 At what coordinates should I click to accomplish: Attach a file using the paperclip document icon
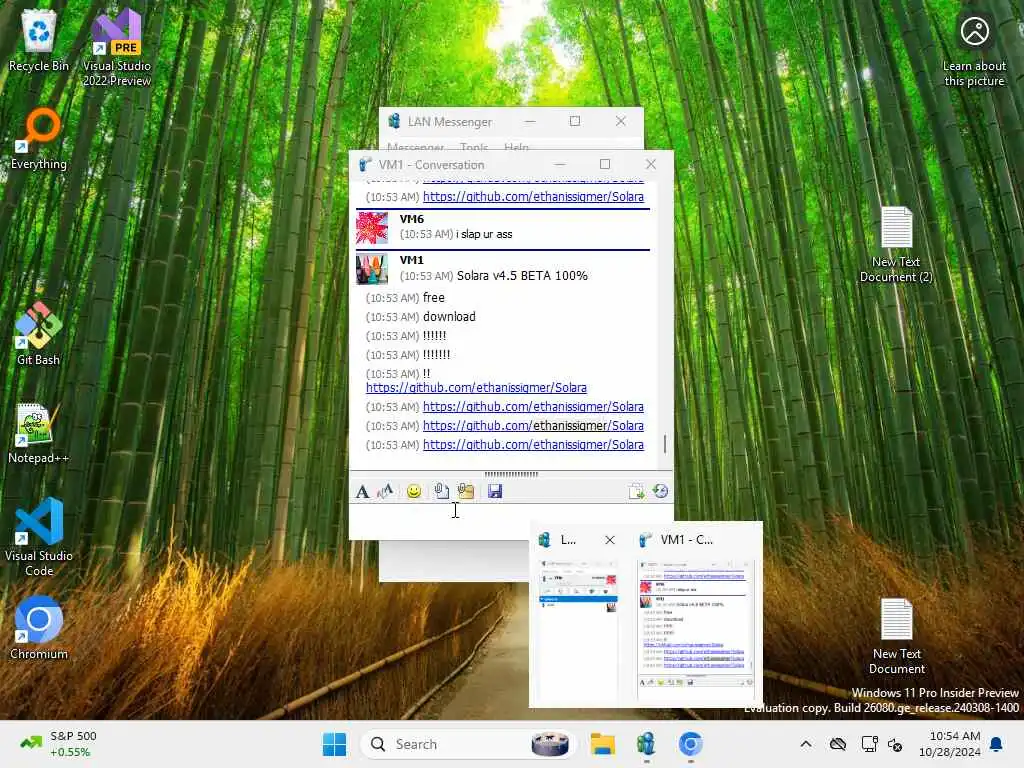(441, 491)
